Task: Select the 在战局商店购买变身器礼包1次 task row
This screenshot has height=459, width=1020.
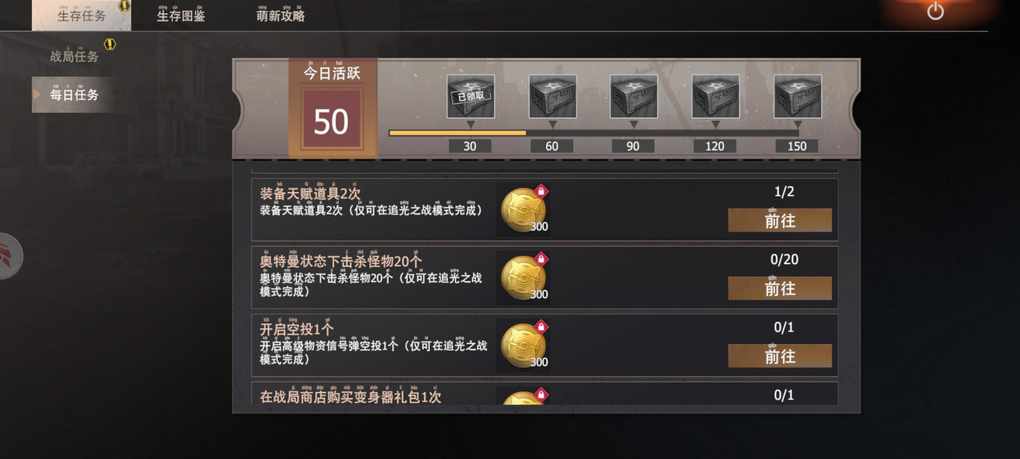Action: (x=544, y=394)
